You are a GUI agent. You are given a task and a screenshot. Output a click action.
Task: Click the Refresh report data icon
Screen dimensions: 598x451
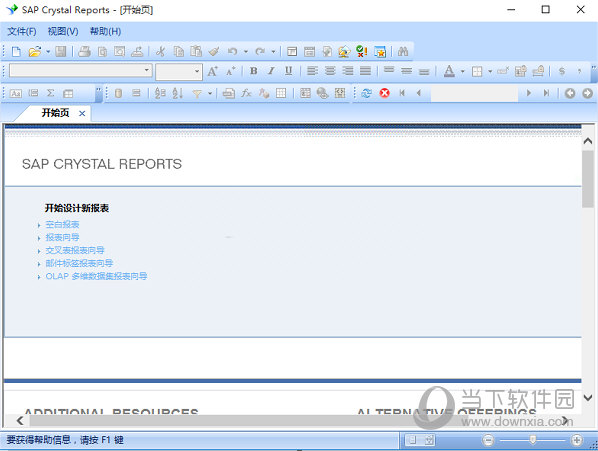click(x=367, y=93)
